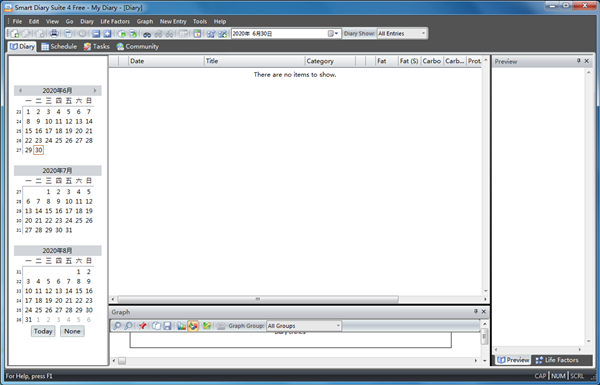Click the first magnifier zoom icon in Graph toolbar
This screenshot has width=600, height=385.
(117, 326)
